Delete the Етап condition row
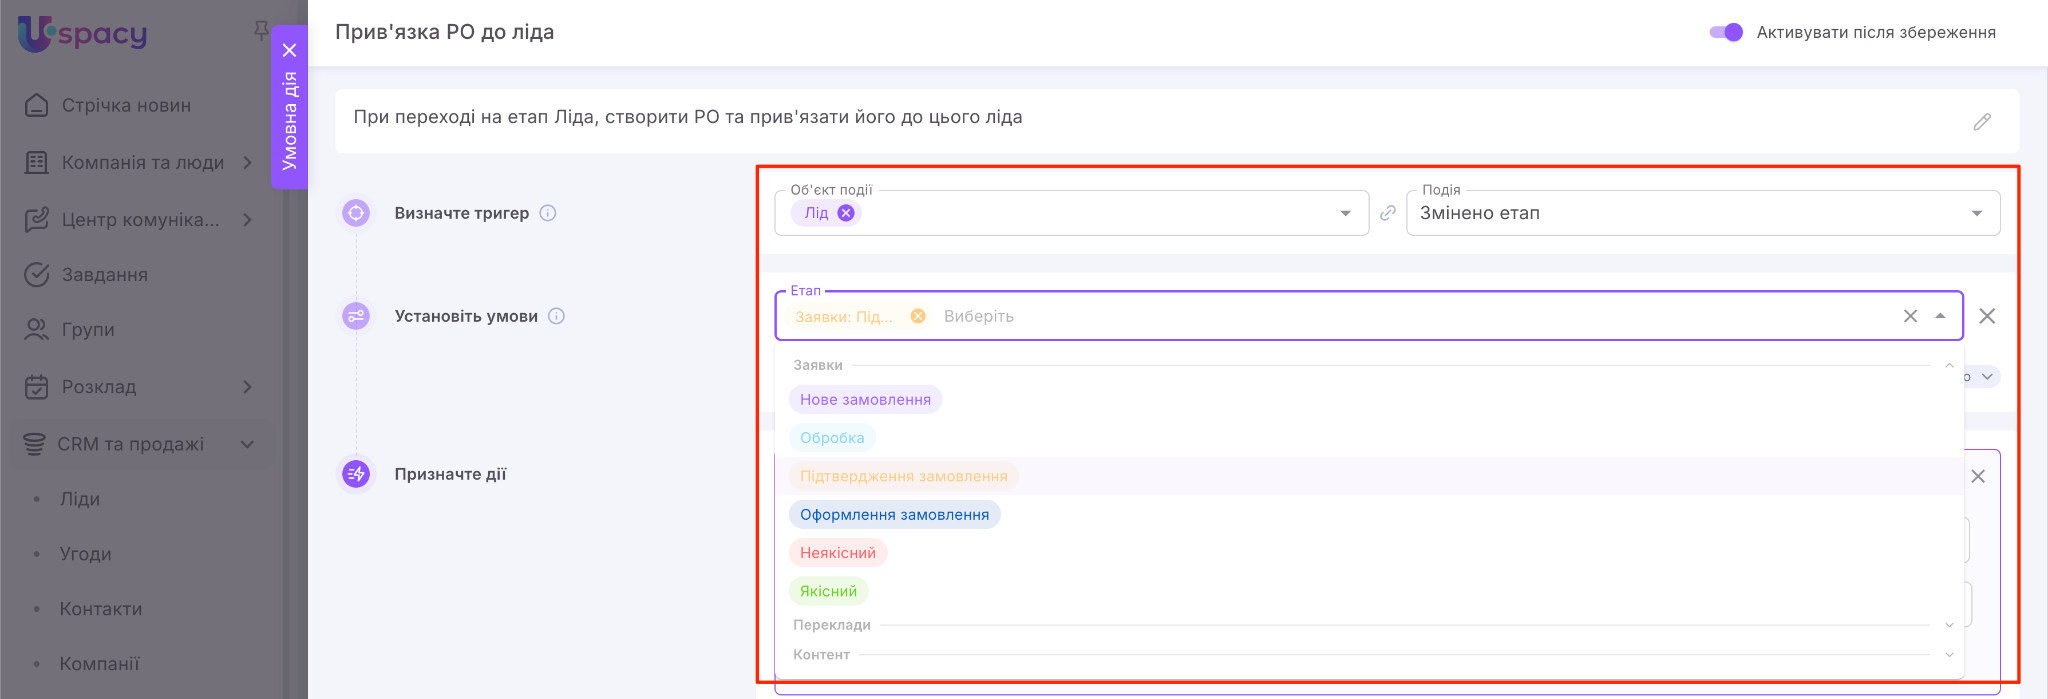This screenshot has height=699, width=2048. click(1987, 316)
